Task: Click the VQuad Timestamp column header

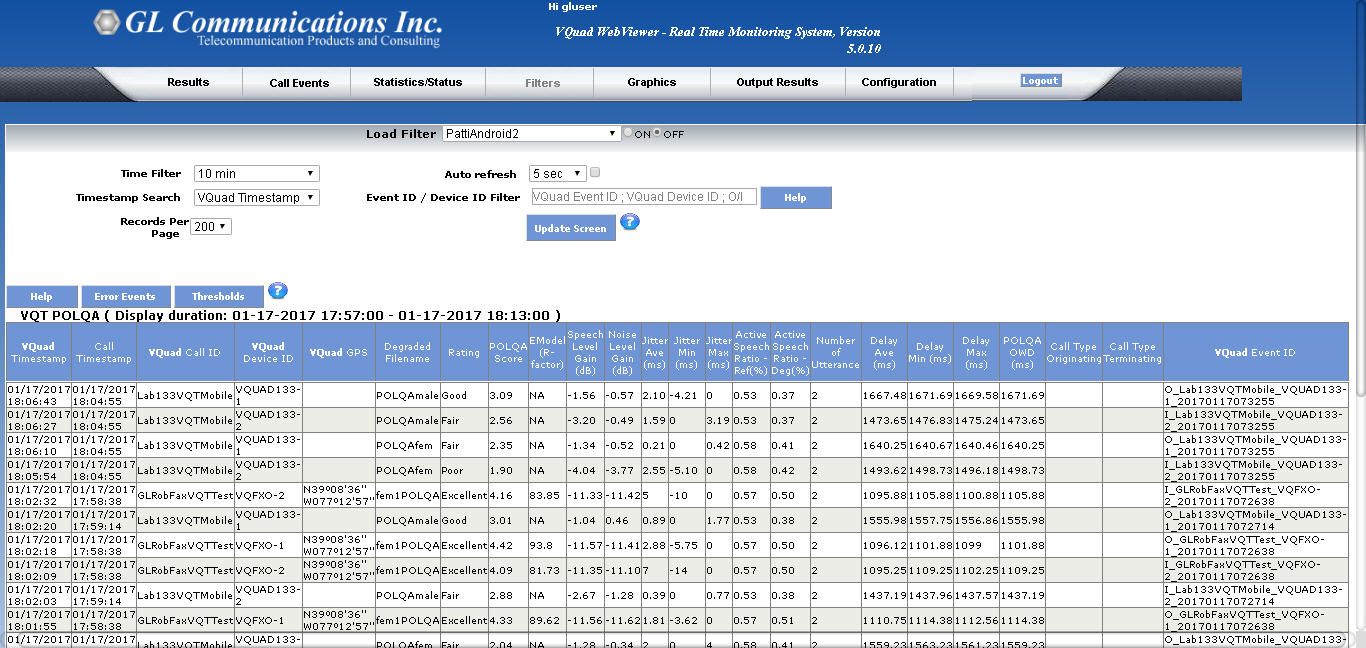Action: tap(38, 352)
